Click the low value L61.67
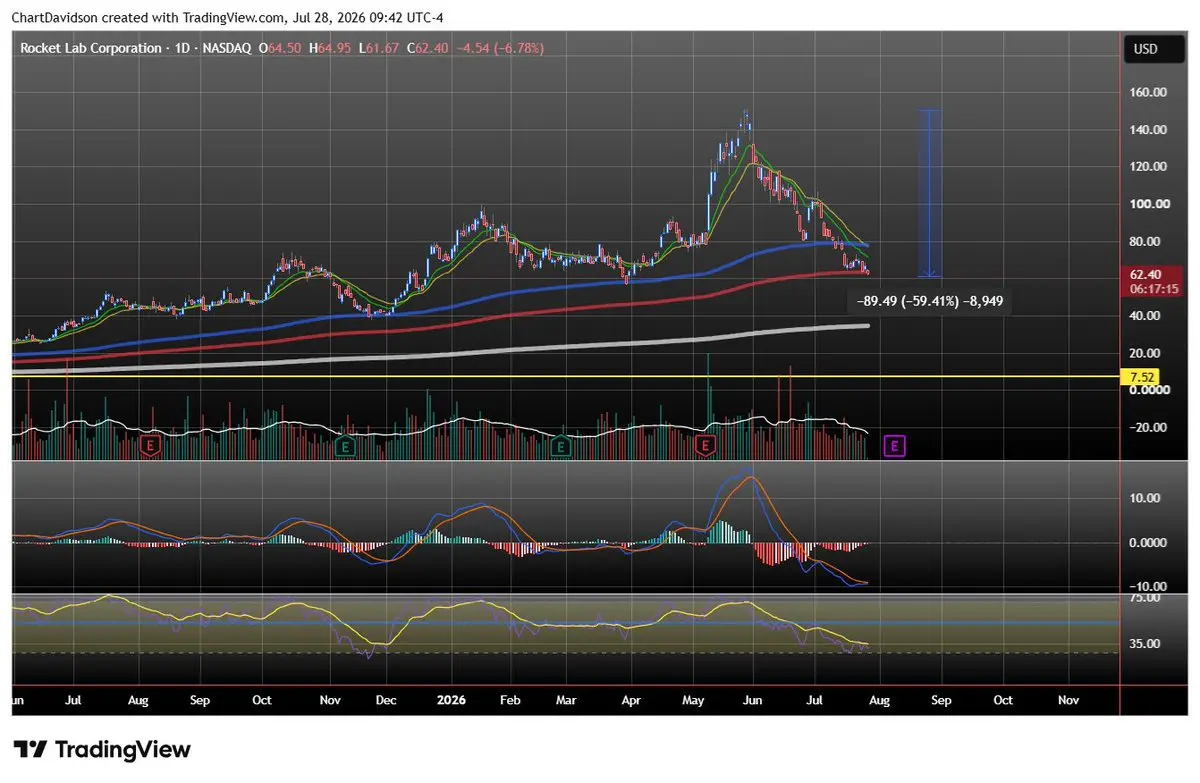The width and height of the screenshot is (1200, 783). (x=380, y=48)
